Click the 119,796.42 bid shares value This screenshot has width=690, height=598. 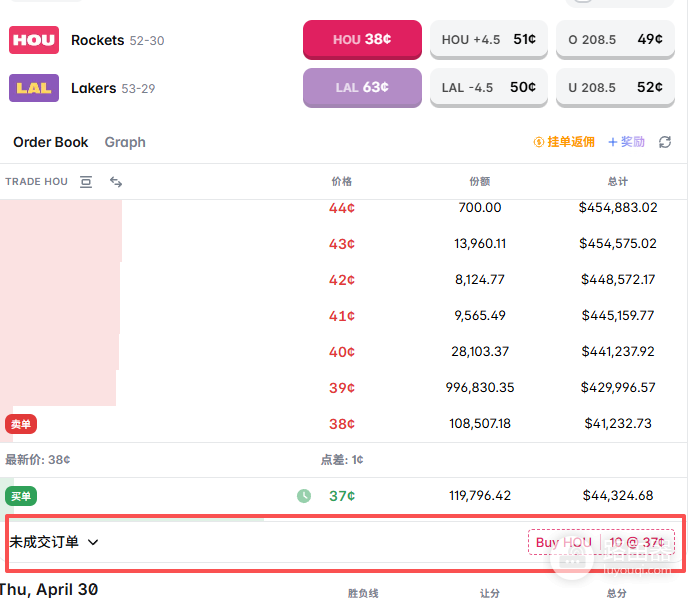pyautogui.click(x=480, y=496)
